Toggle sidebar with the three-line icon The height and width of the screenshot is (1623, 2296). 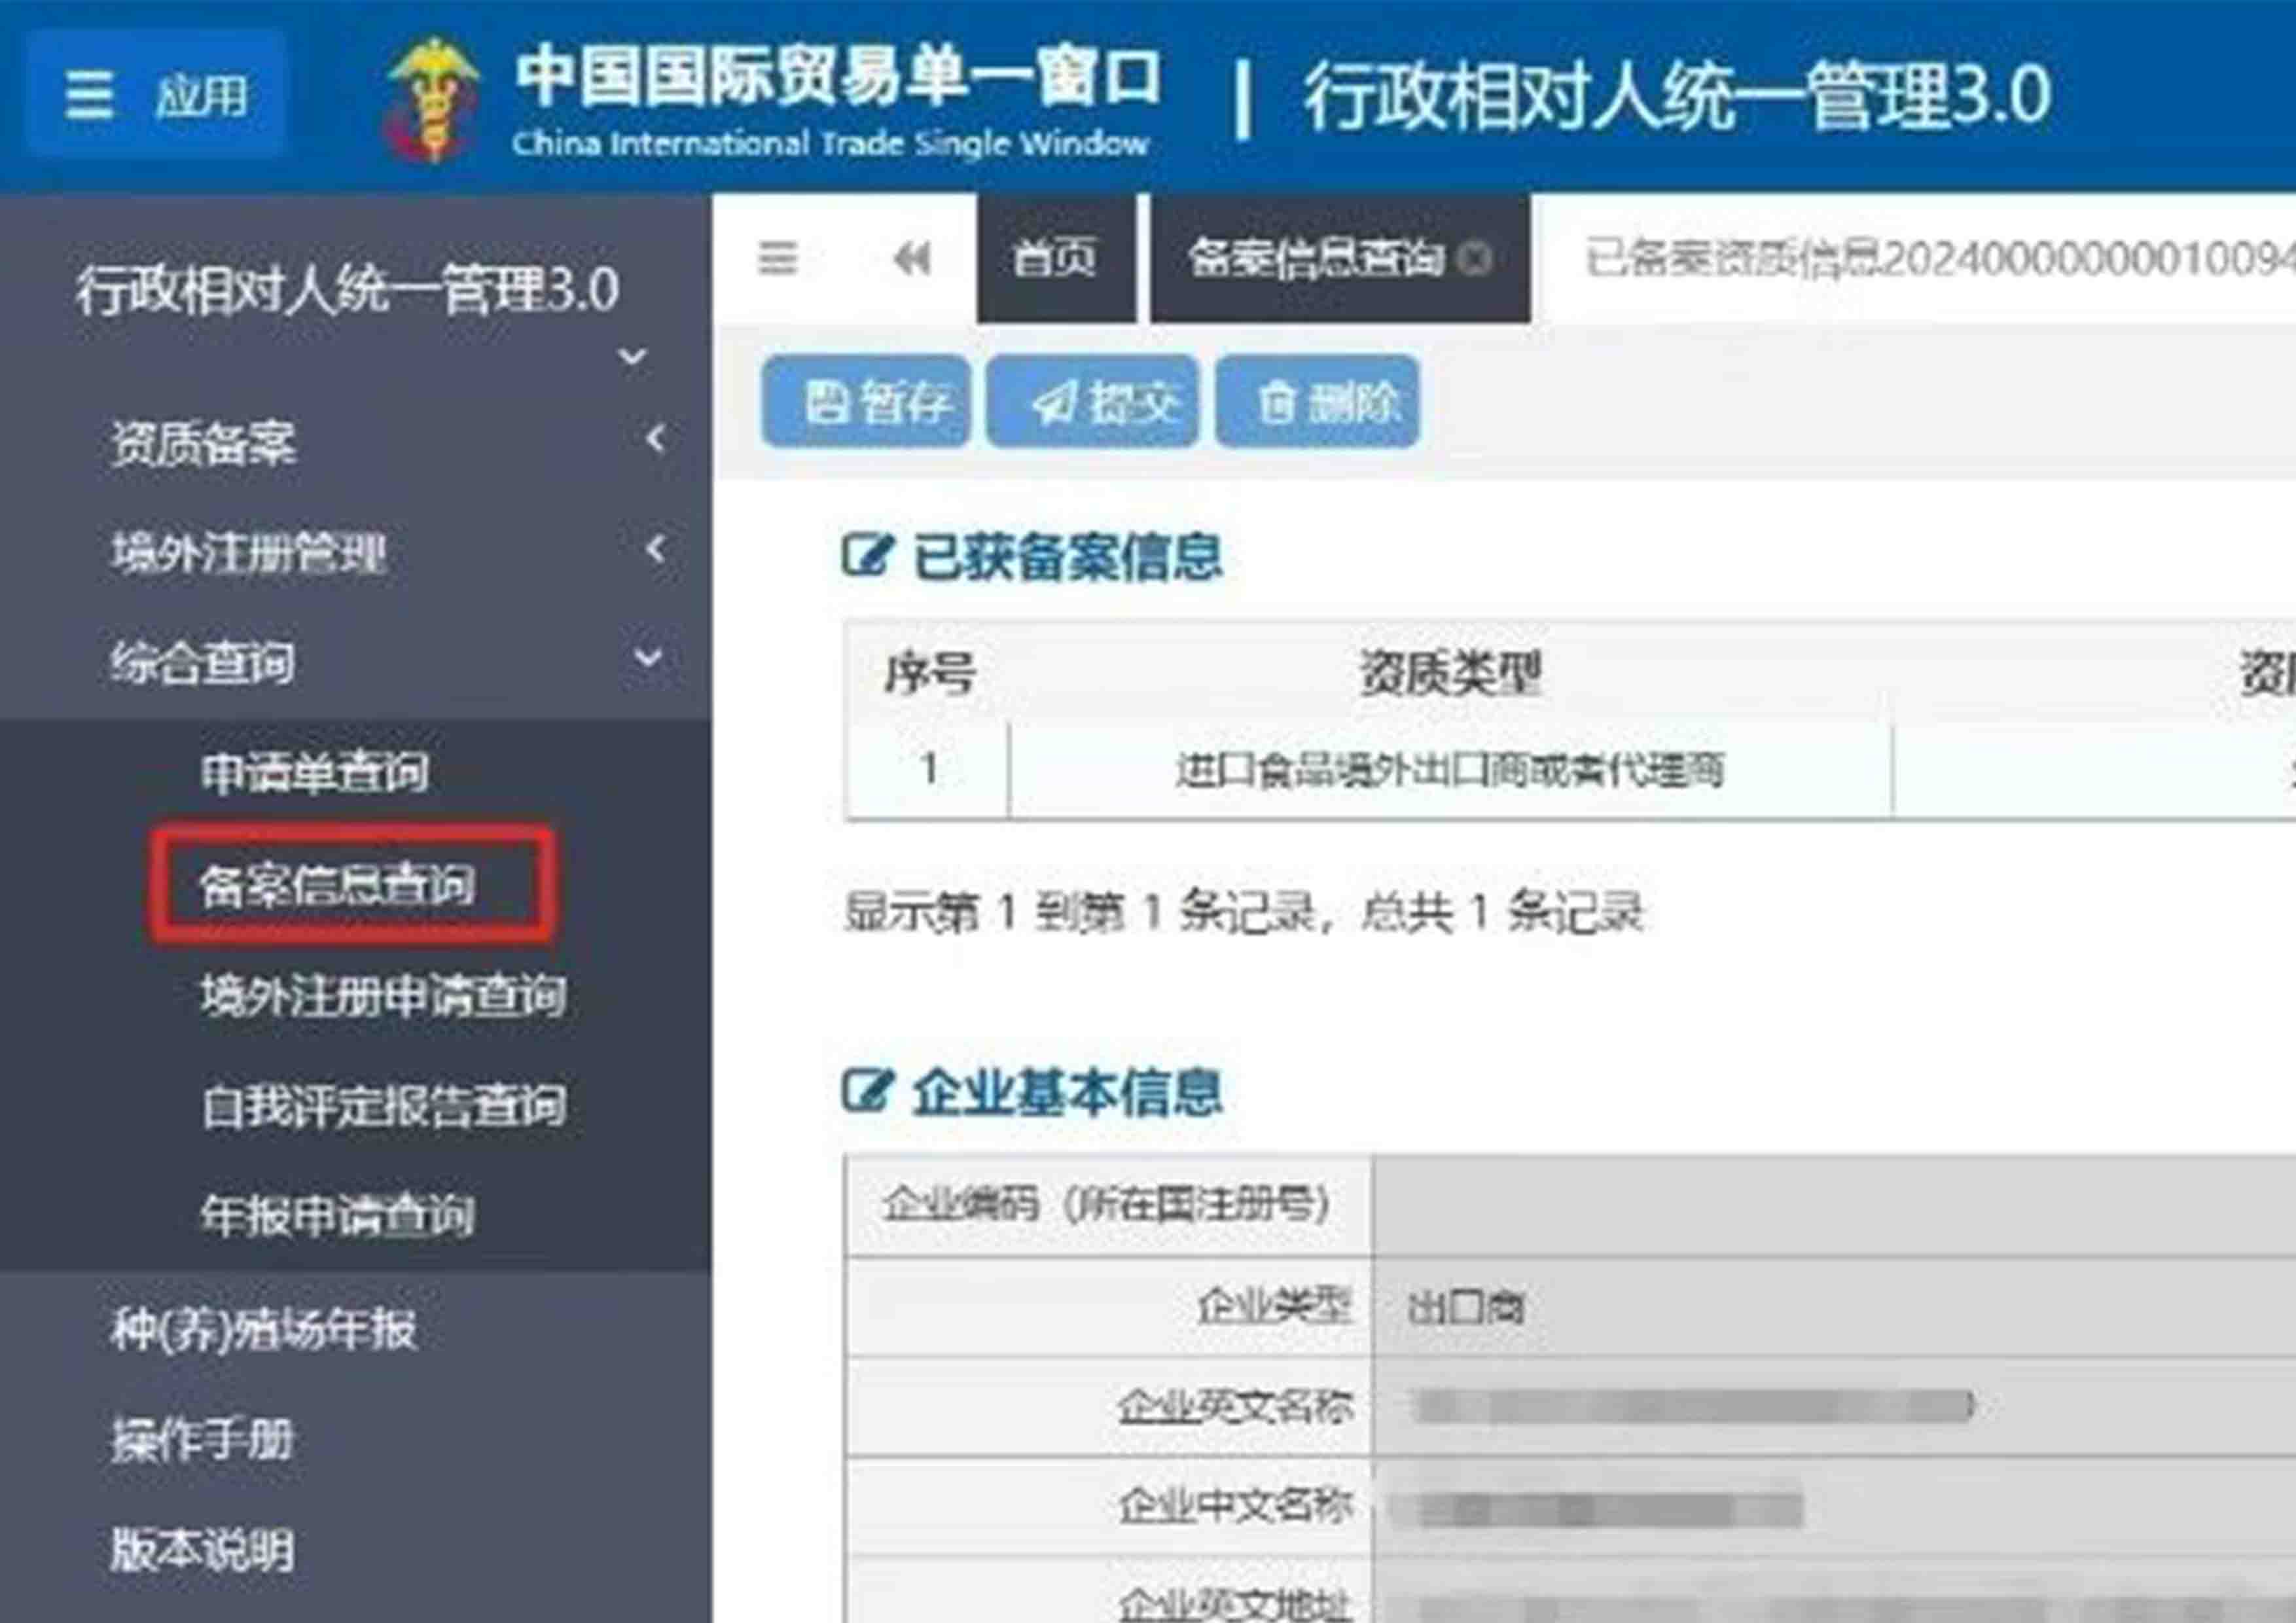[x=777, y=258]
